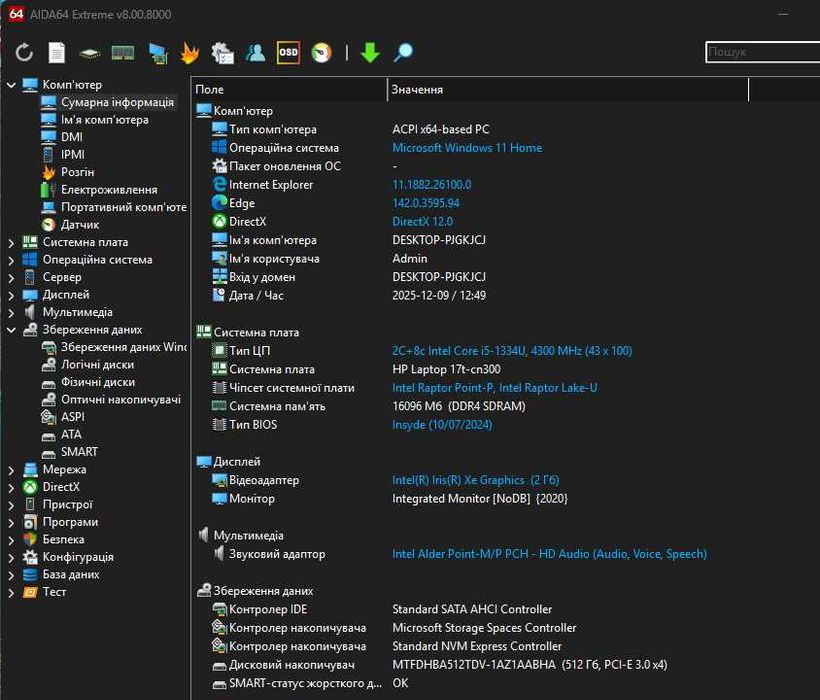Open the Intel Alder Point HD Audio link

tap(549, 554)
